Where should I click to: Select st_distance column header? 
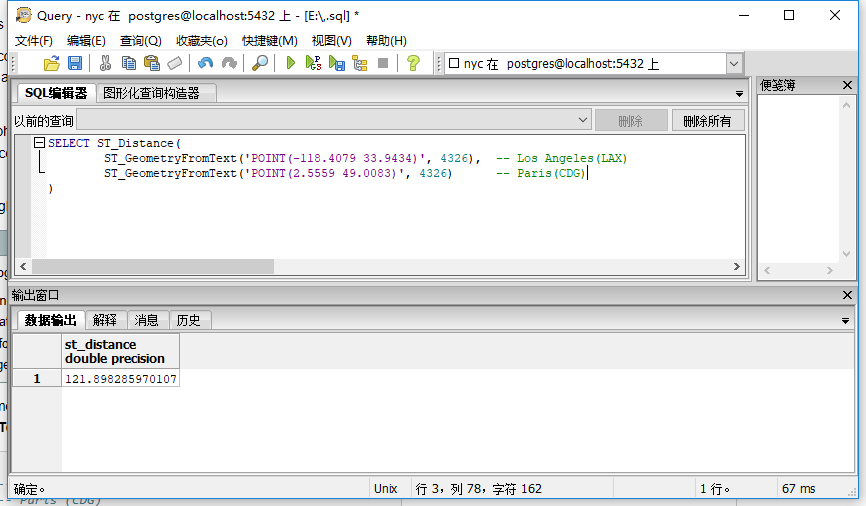point(120,351)
